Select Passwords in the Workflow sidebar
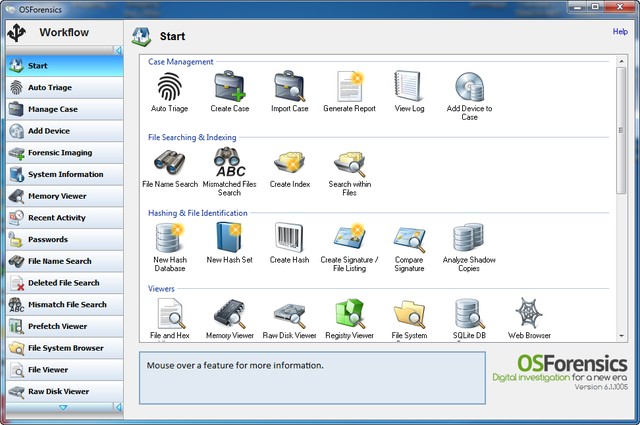 tap(60, 239)
